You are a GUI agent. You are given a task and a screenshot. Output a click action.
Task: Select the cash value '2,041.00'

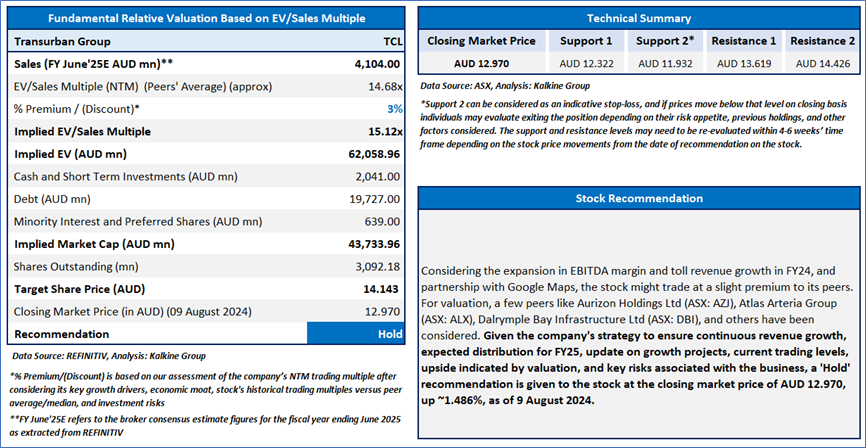coord(379,177)
